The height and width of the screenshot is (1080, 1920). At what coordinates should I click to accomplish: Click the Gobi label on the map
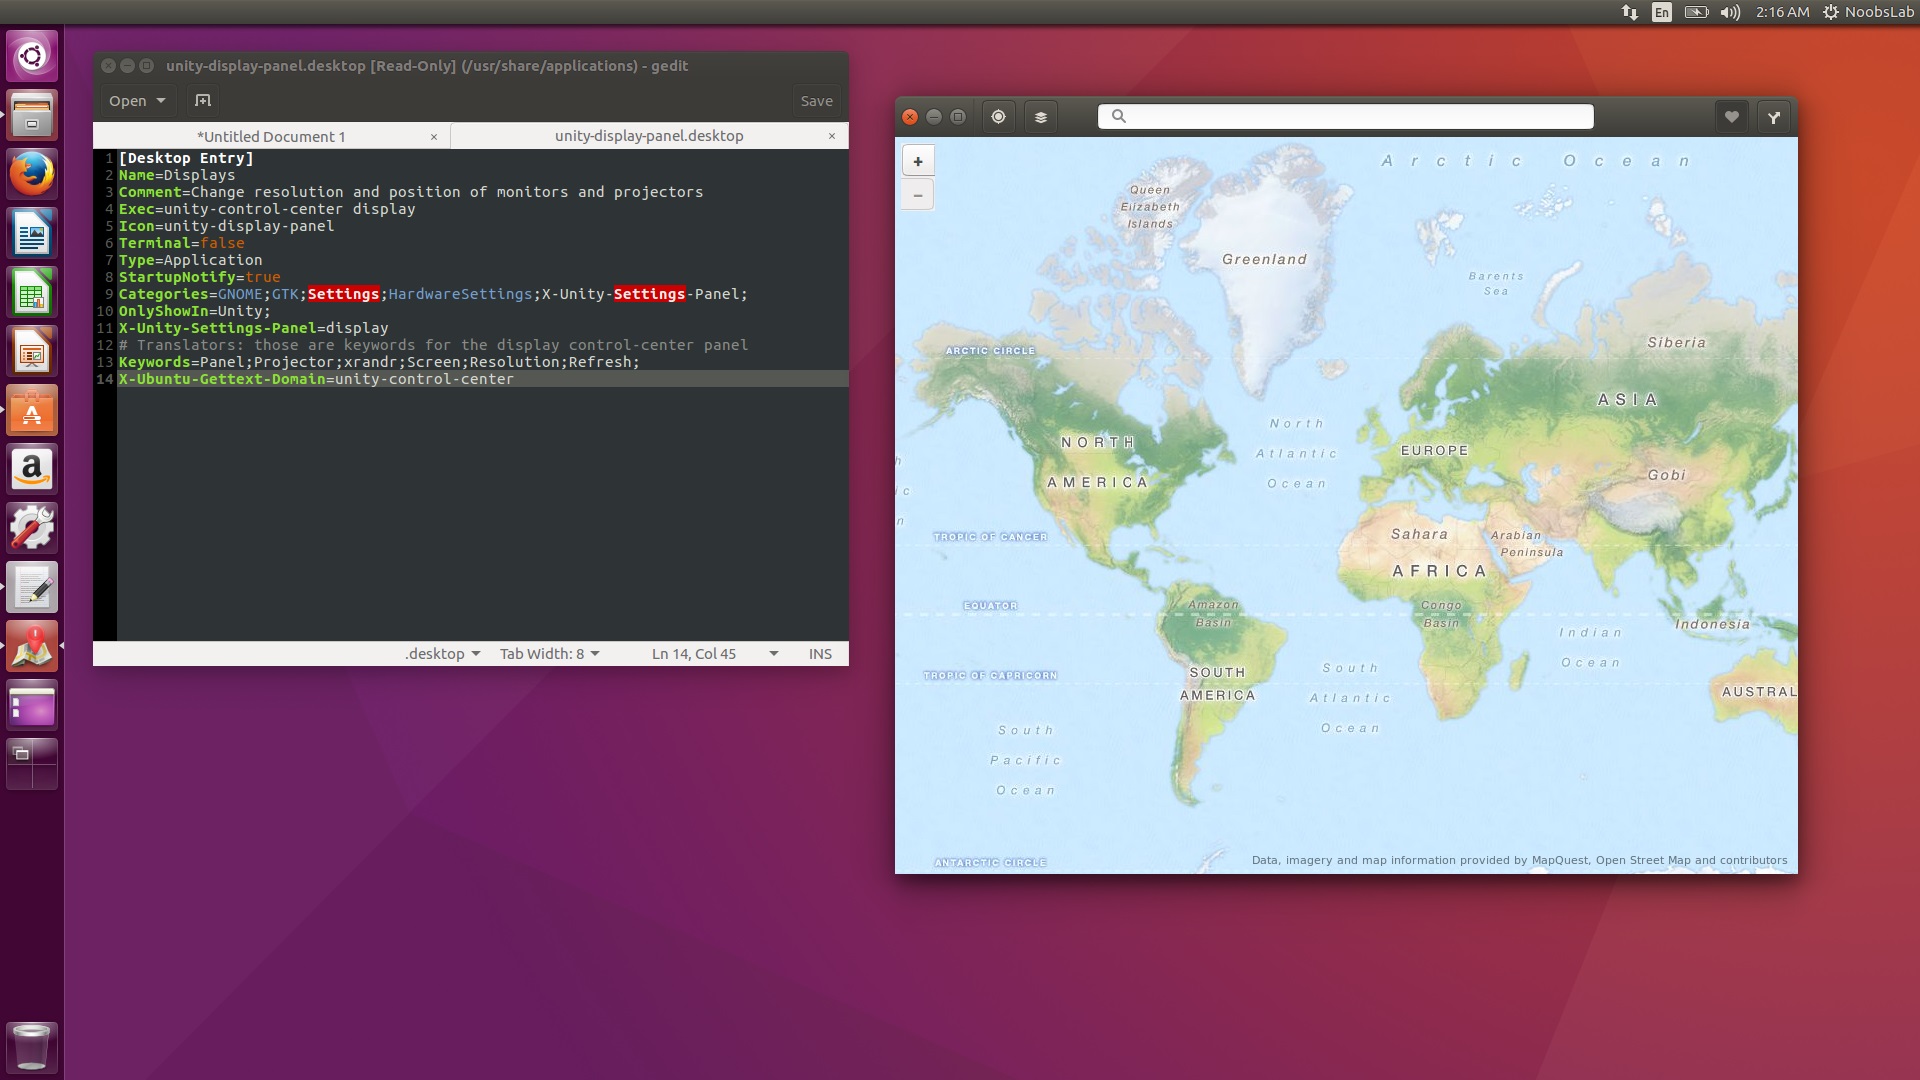coord(1666,475)
